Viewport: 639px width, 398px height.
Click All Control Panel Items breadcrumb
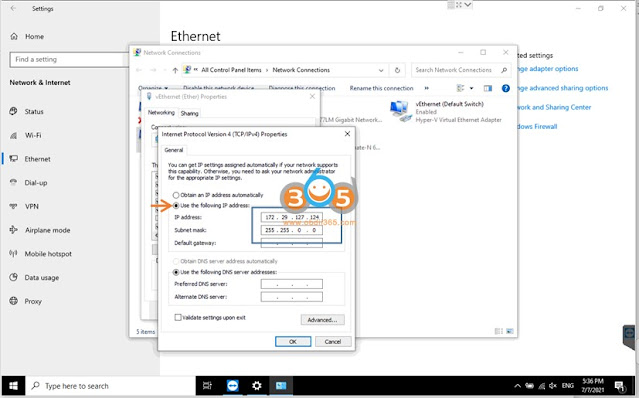(231, 70)
